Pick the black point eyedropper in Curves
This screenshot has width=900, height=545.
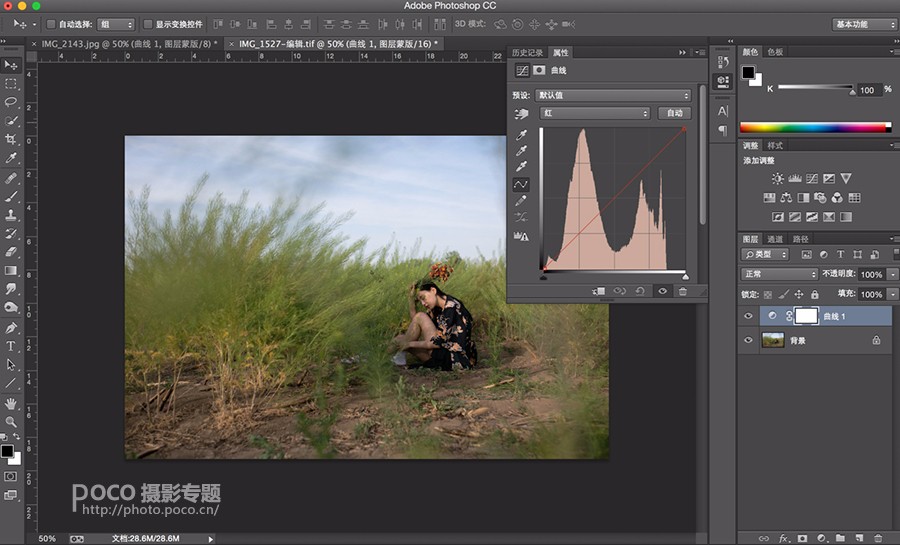tap(521, 135)
